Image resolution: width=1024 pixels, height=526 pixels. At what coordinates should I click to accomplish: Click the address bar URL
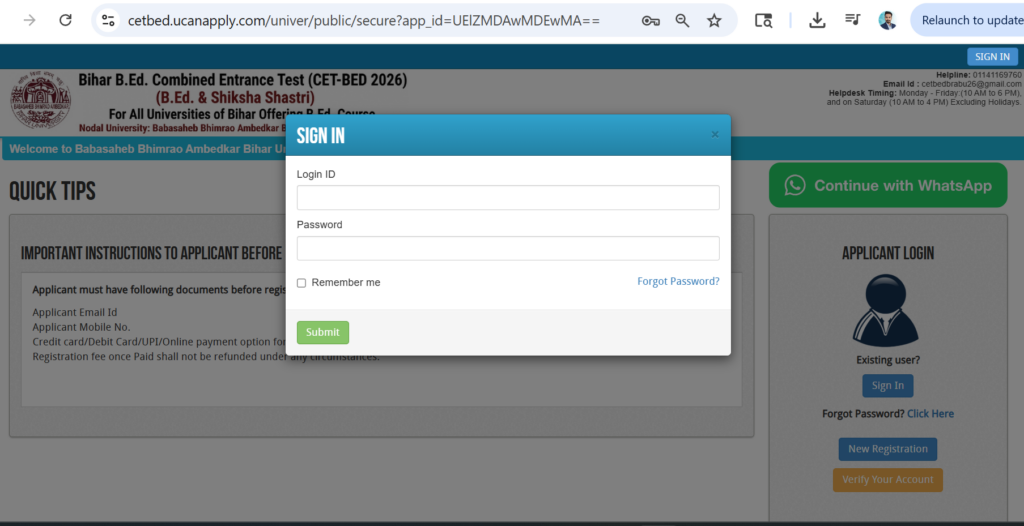tap(364, 20)
